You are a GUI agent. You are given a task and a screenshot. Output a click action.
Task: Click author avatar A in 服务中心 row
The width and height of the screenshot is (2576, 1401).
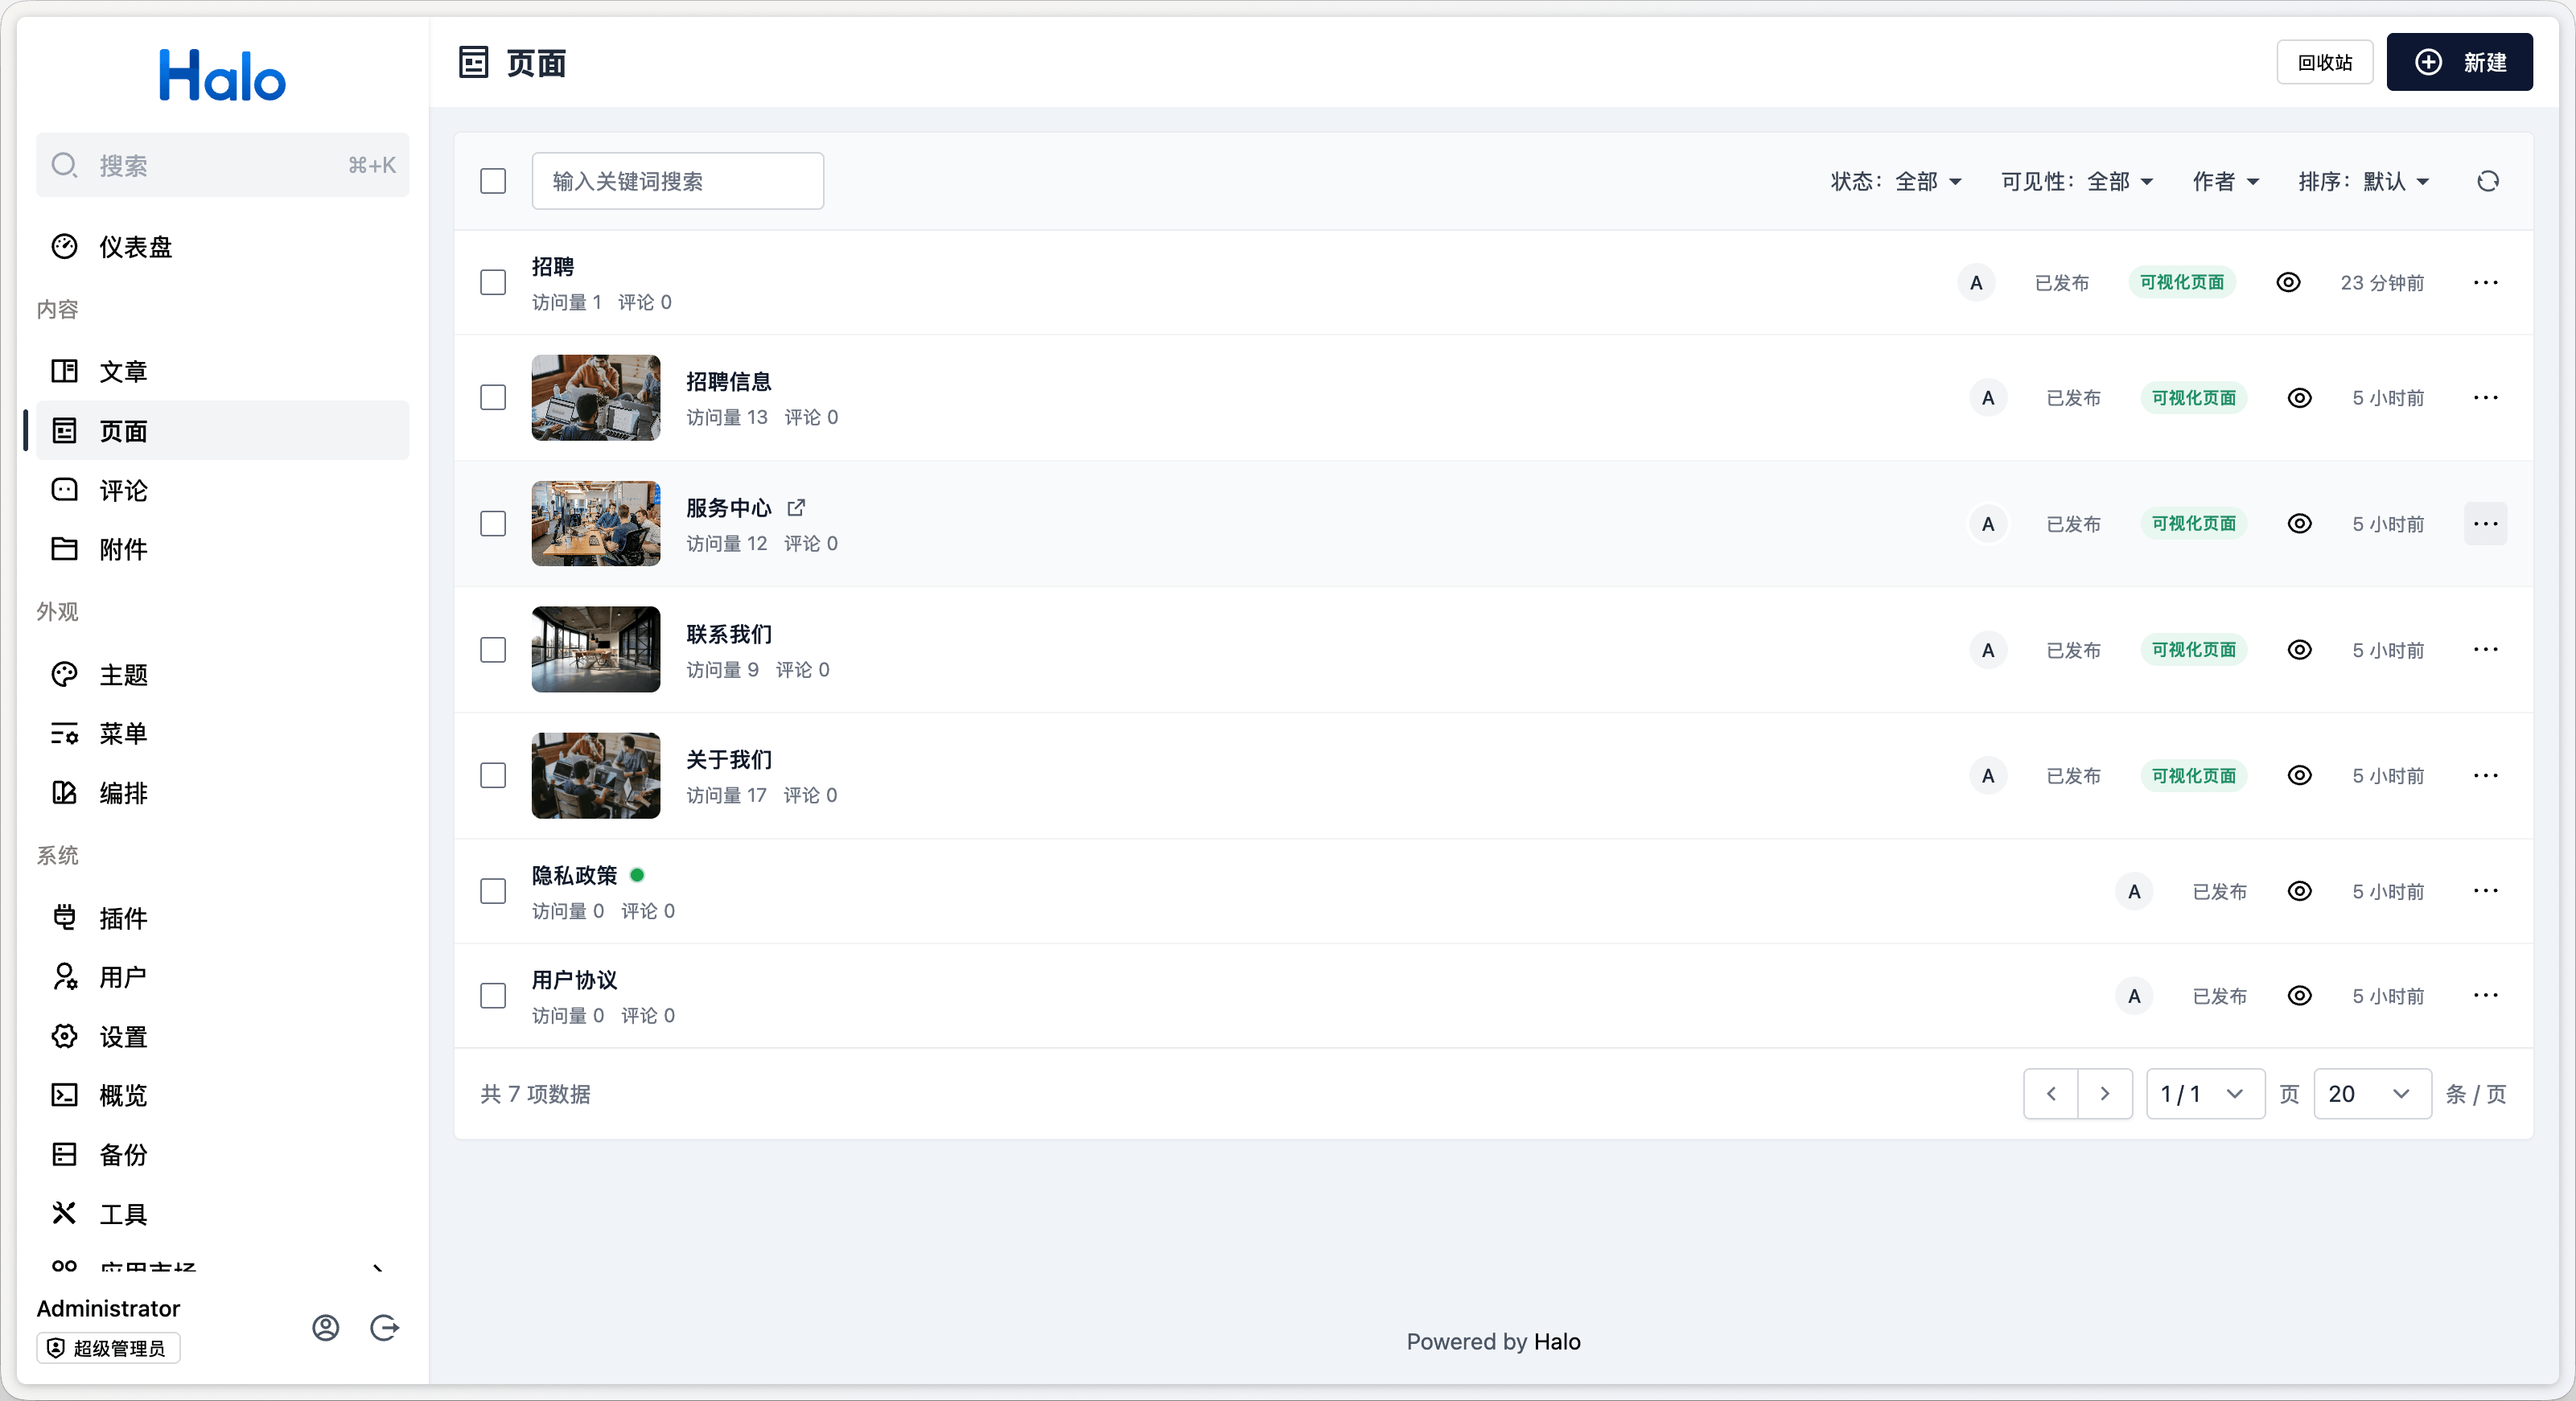(1988, 524)
